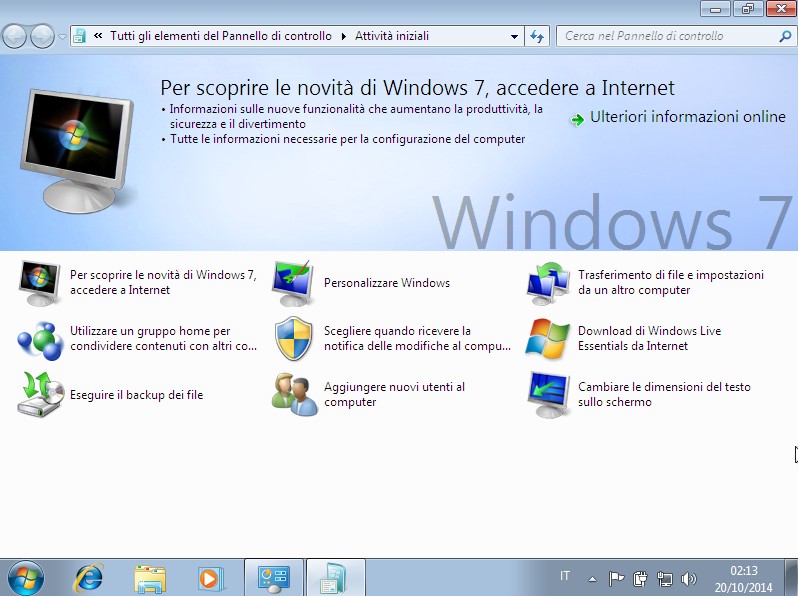Switch to Control Panel taskbar button
This screenshot has height=596, width=798.
click(x=274, y=578)
